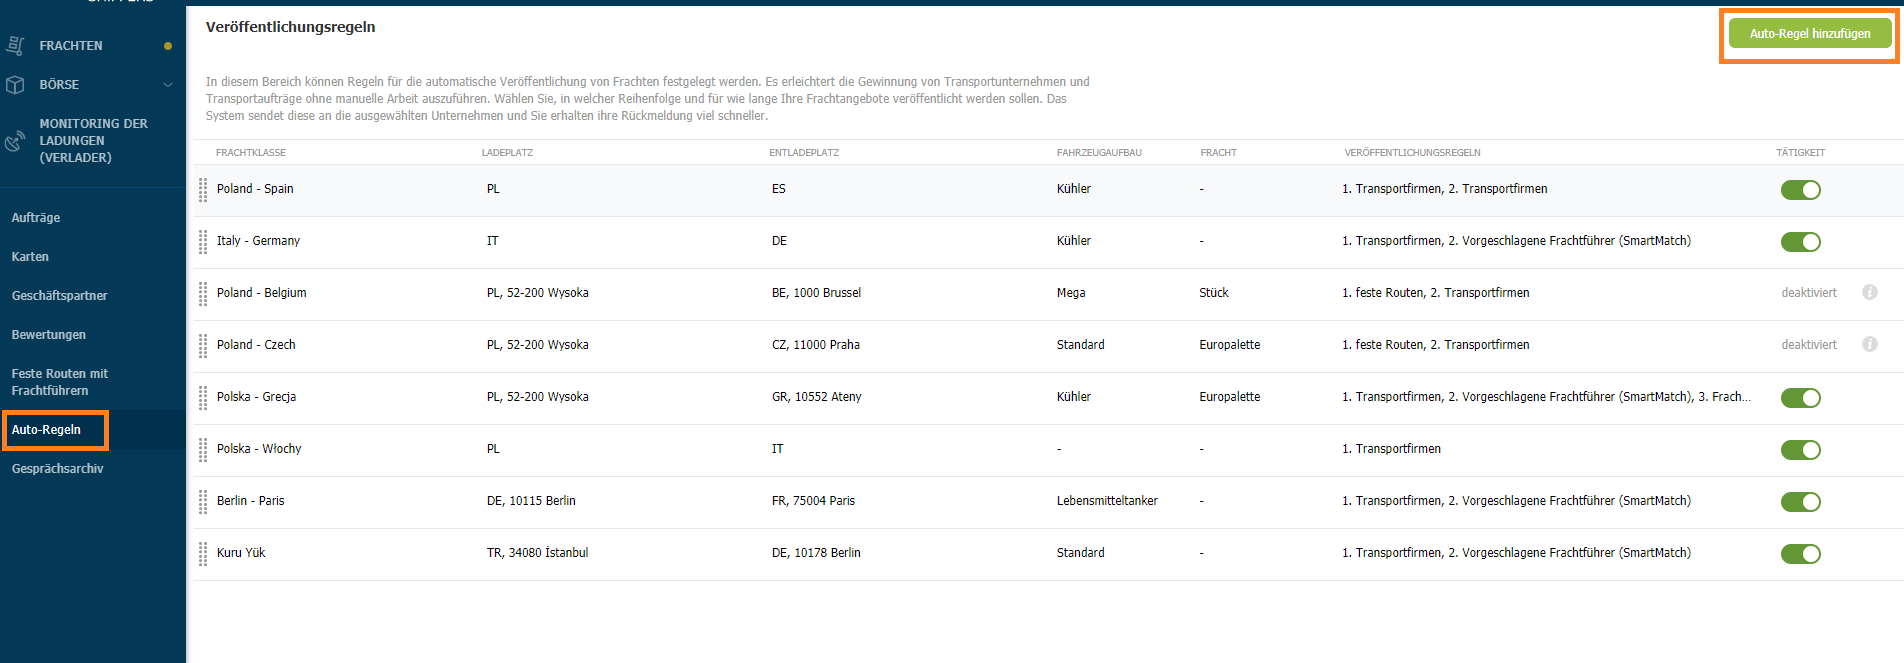This screenshot has height=663, width=1904.
Task: Click the Veröffentlichungsregeln page heading
Action: (291, 27)
